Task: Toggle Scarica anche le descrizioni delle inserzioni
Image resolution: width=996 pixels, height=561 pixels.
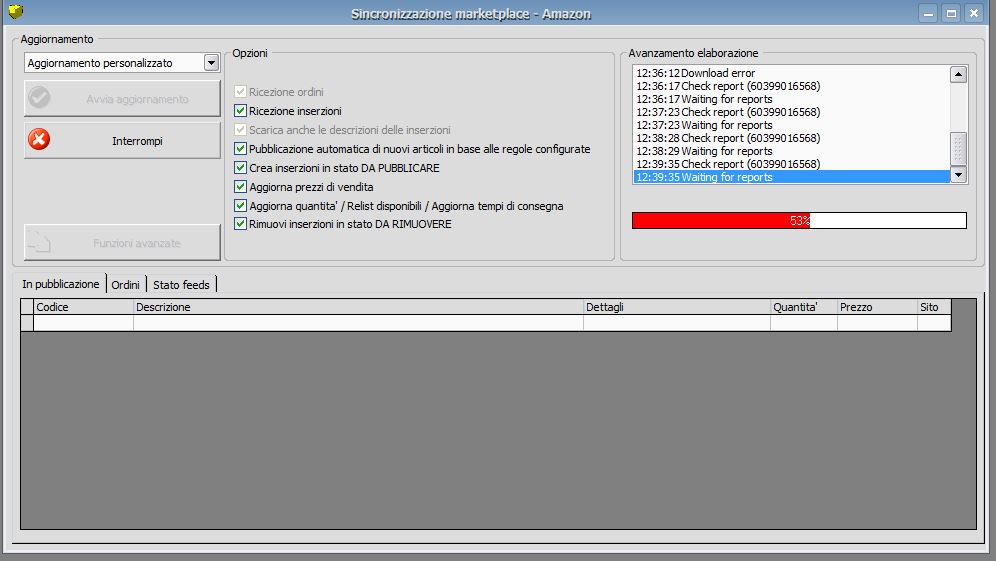Action: tap(240, 130)
